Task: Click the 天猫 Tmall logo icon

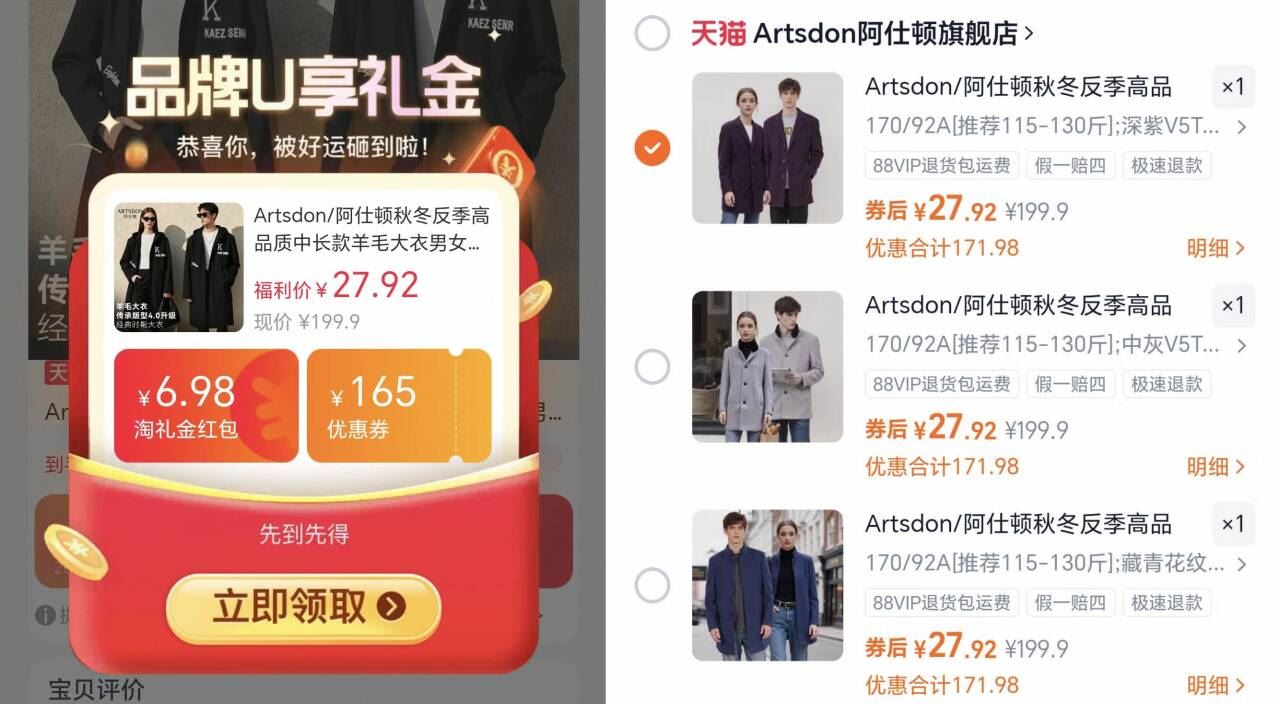Action: pyautogui.click(x=718, y=33)
